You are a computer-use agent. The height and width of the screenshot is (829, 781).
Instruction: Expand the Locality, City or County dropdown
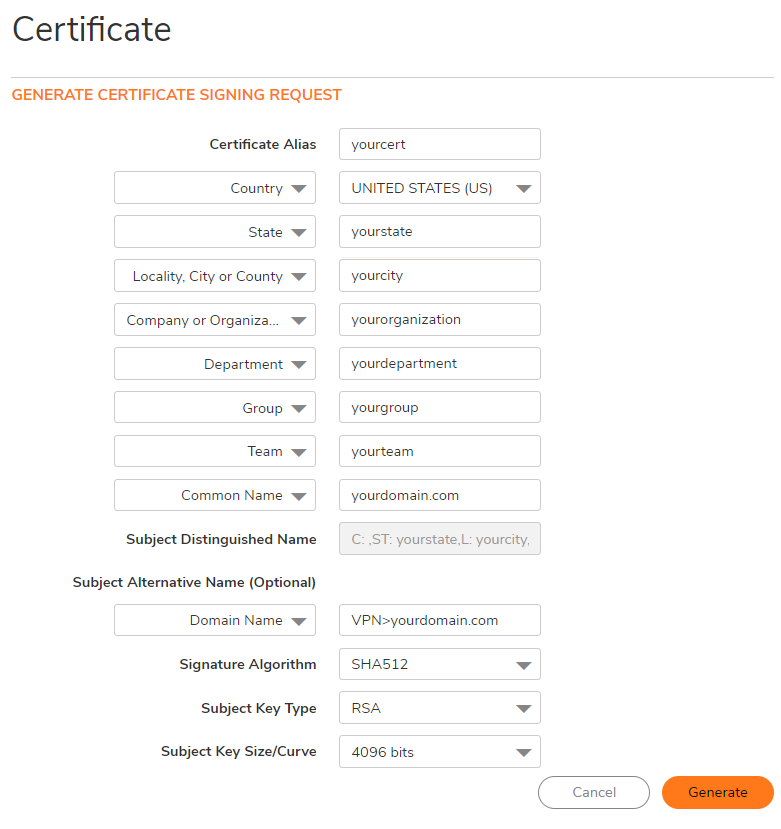click(x=215, y=276)
